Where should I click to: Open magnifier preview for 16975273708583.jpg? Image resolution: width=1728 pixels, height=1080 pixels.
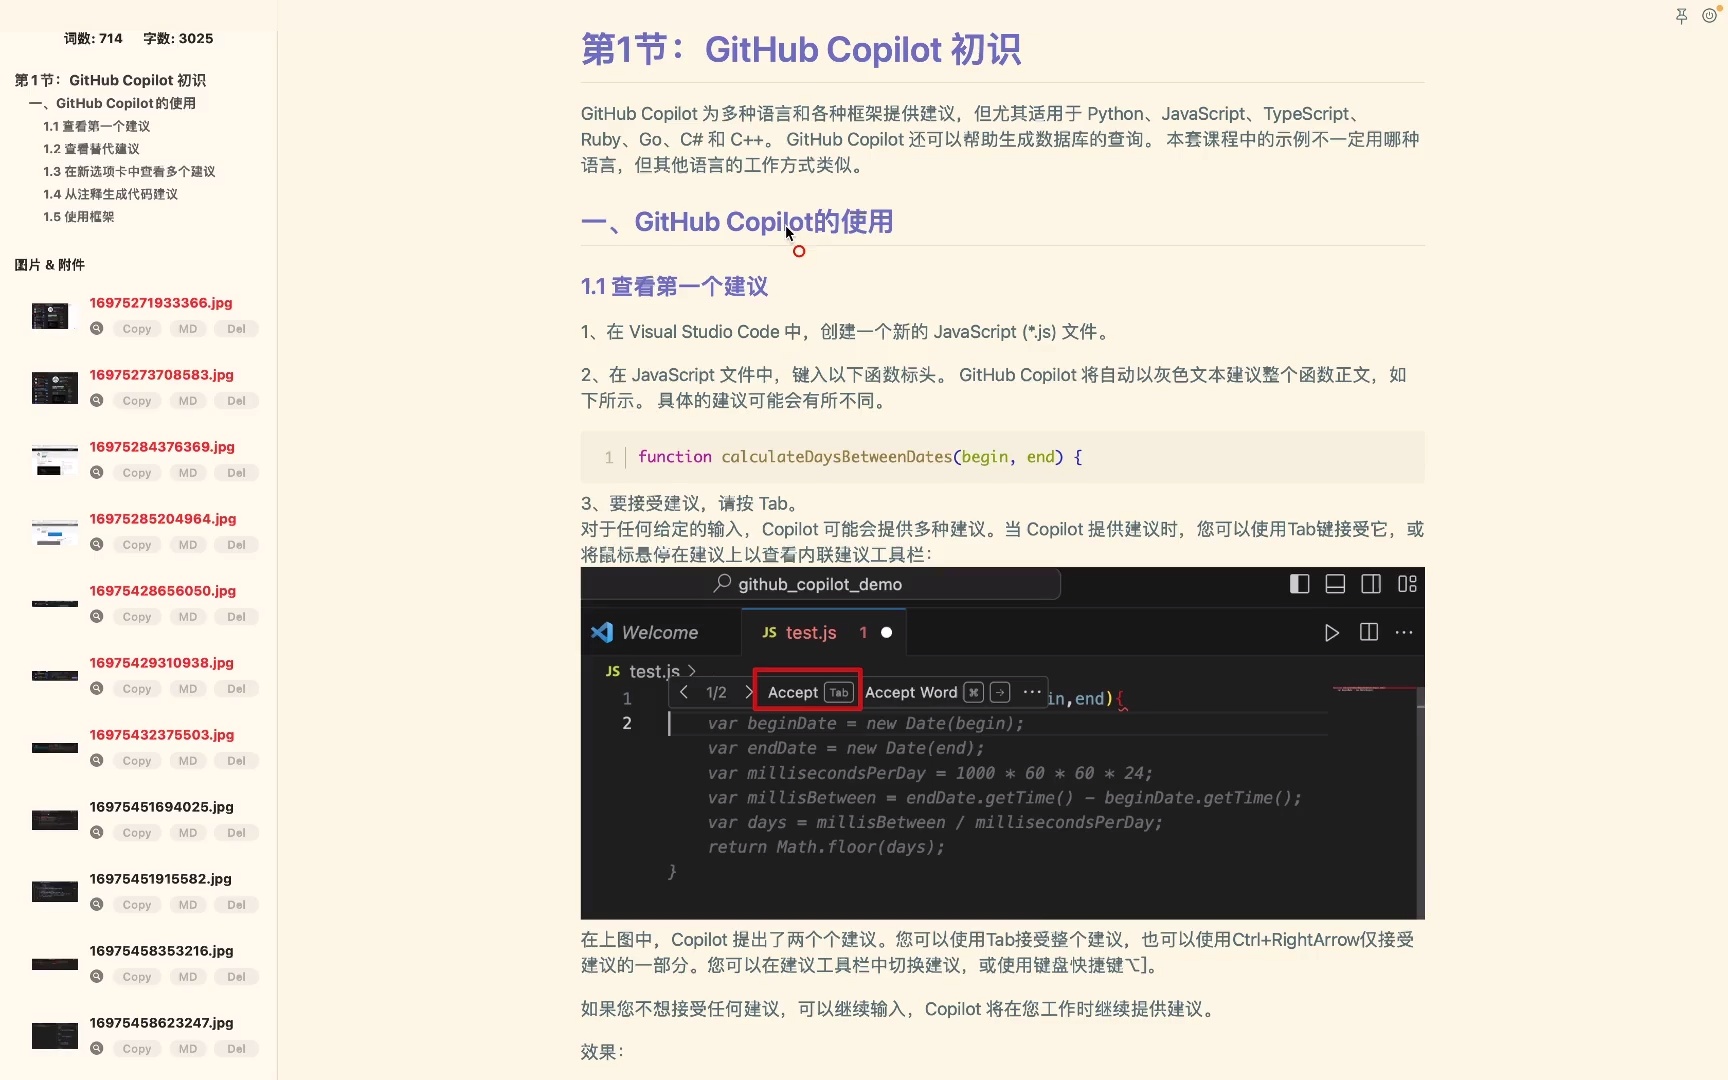(x=96, y=400)
